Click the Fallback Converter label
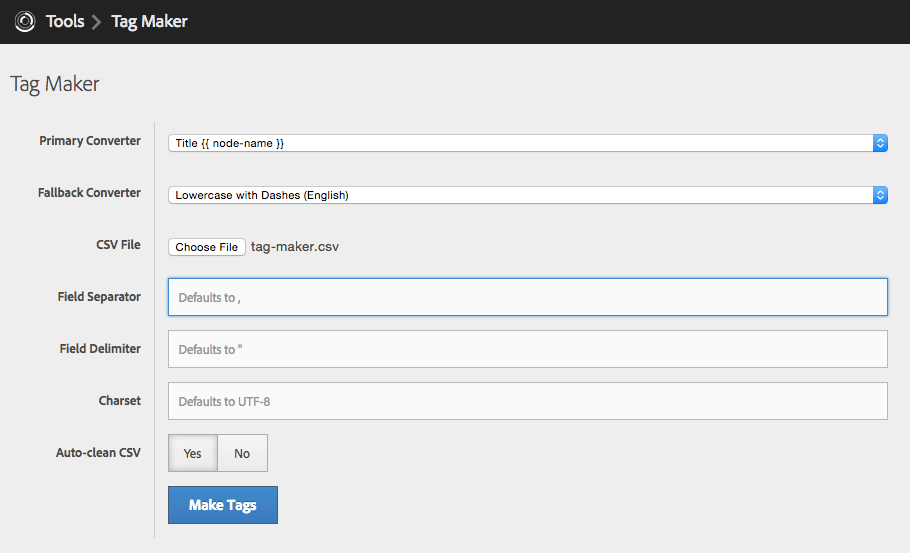This screenshot has height=553, width=910. tap(89, 193)
